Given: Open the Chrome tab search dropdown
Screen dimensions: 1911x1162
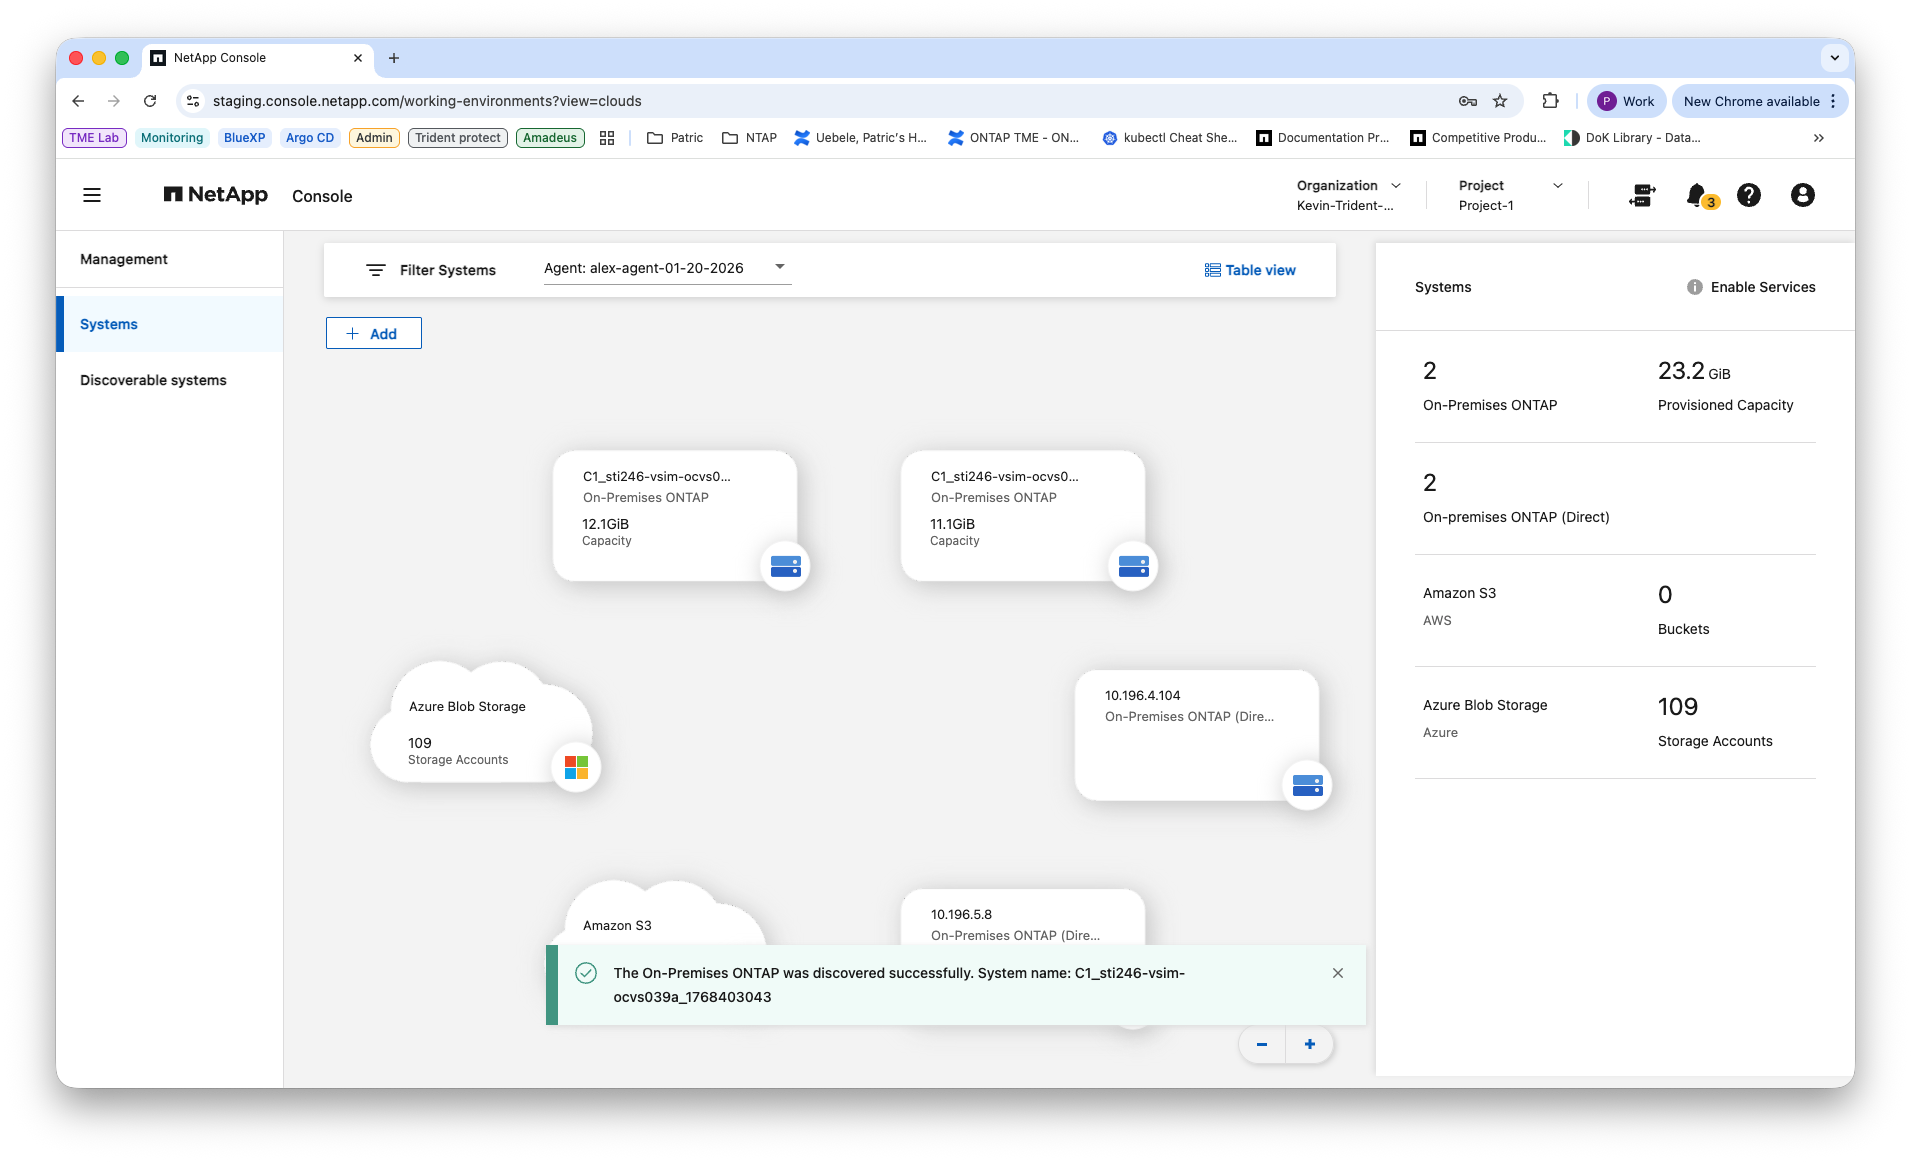Looking at the screenshot, I should point(1835,58).
